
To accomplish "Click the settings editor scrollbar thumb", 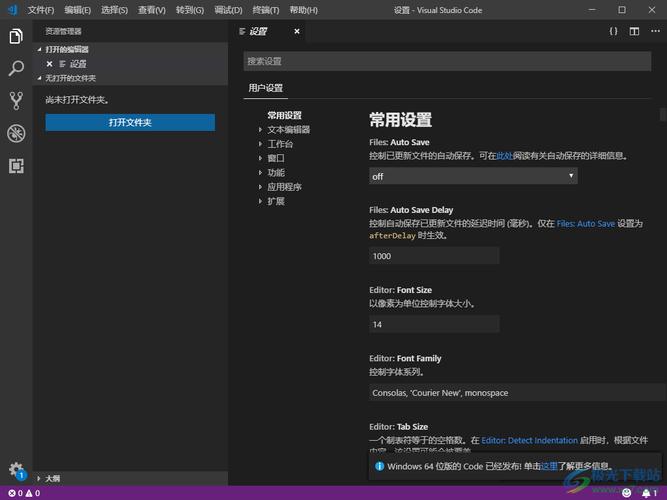I will [662, 114].
